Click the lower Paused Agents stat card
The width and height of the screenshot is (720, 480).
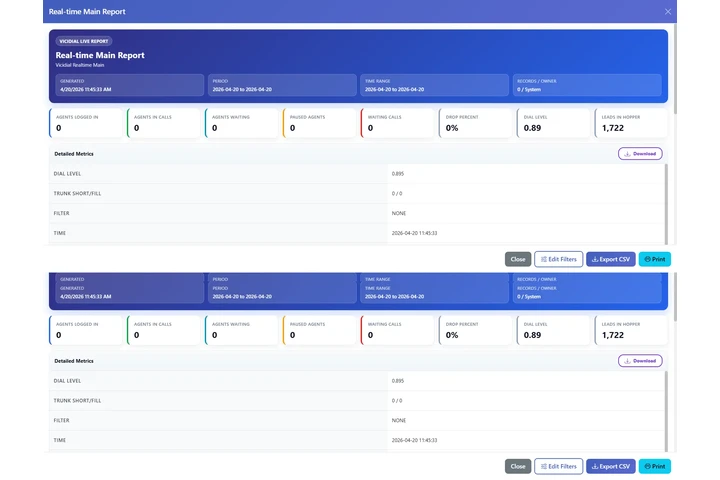pyautogui.click(x=320, y=330)
